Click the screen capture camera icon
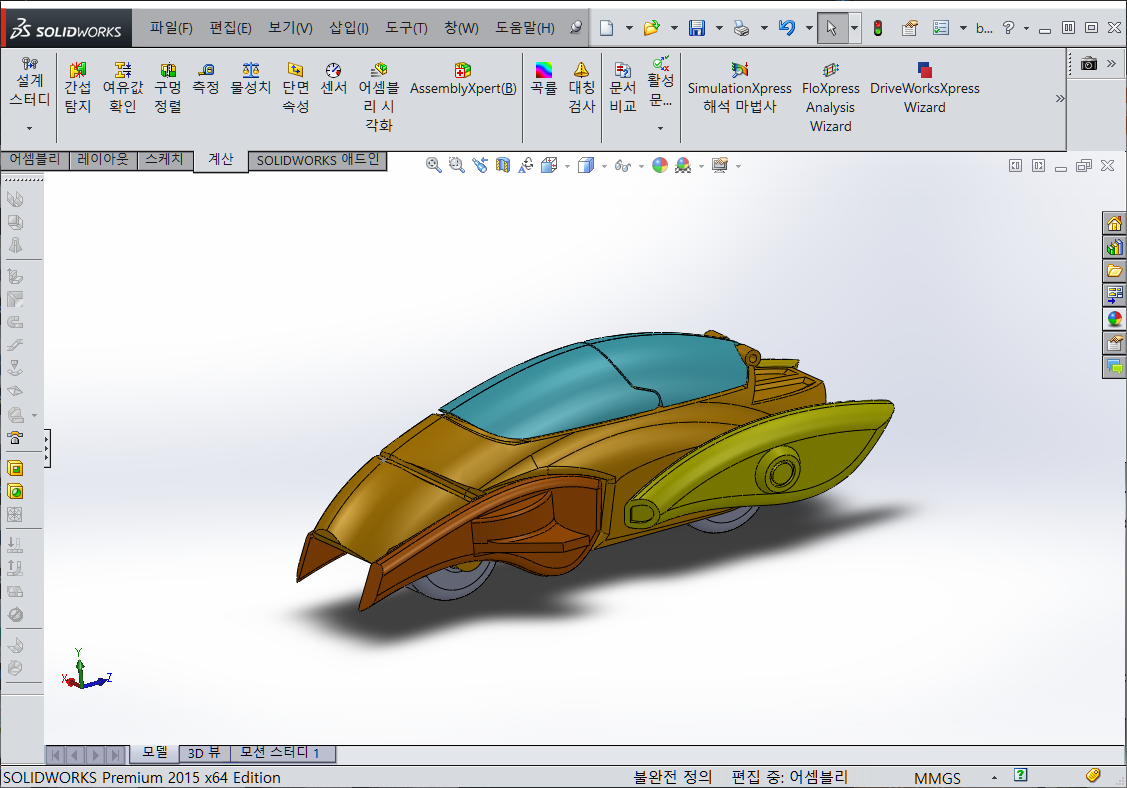 tap(1089, 64)
